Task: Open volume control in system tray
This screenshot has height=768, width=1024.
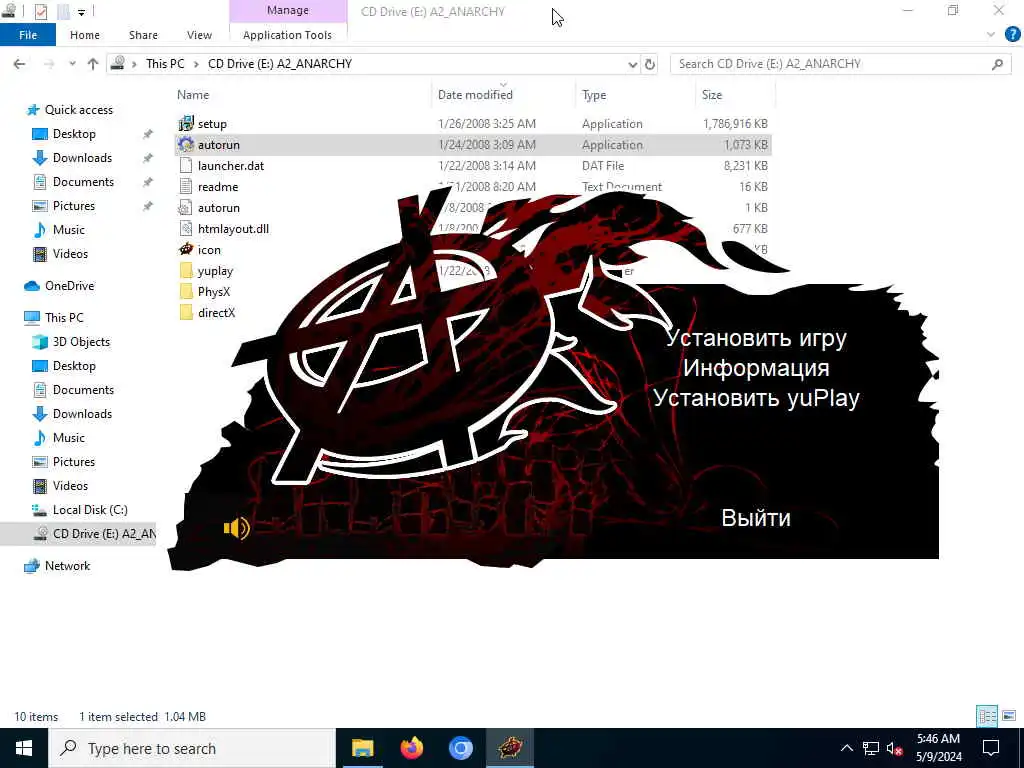Action: coord(895,748)
